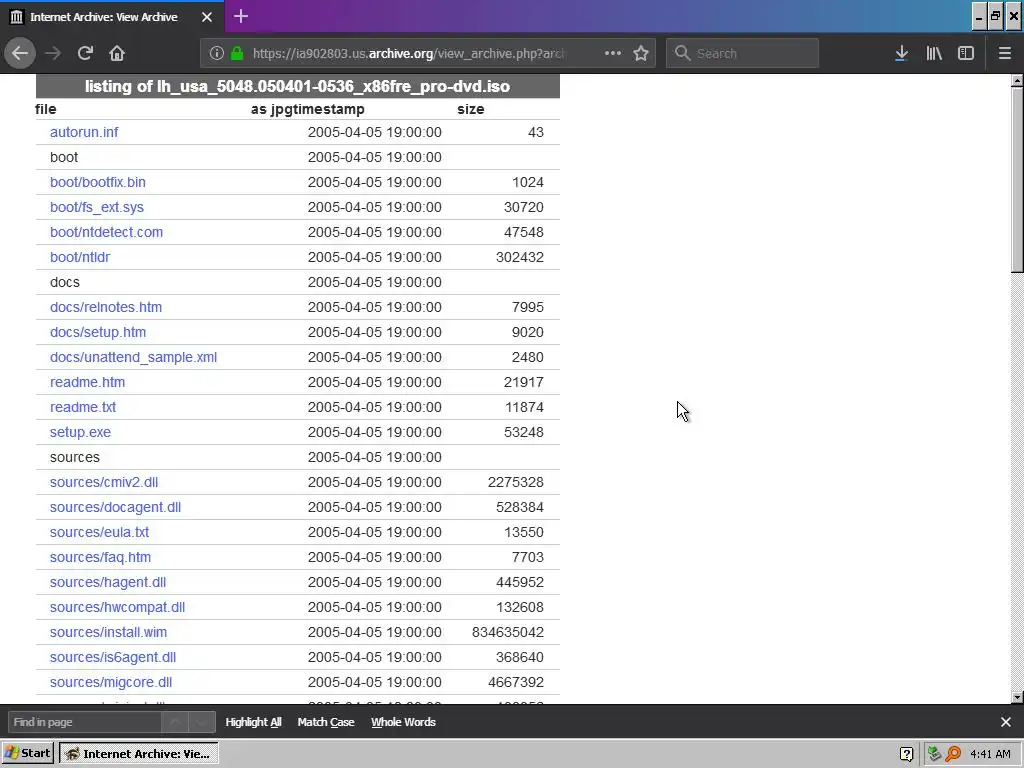Open the page actions three-dots menu

[613, 53]
